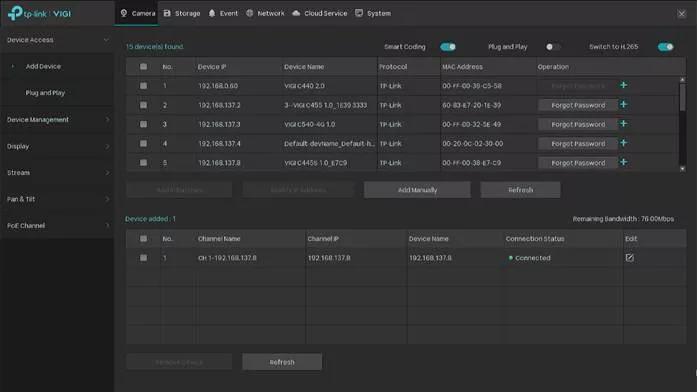Open the Cloud Service tab
The width and height of the screenshot is (697, 392).
click(320, 13)
